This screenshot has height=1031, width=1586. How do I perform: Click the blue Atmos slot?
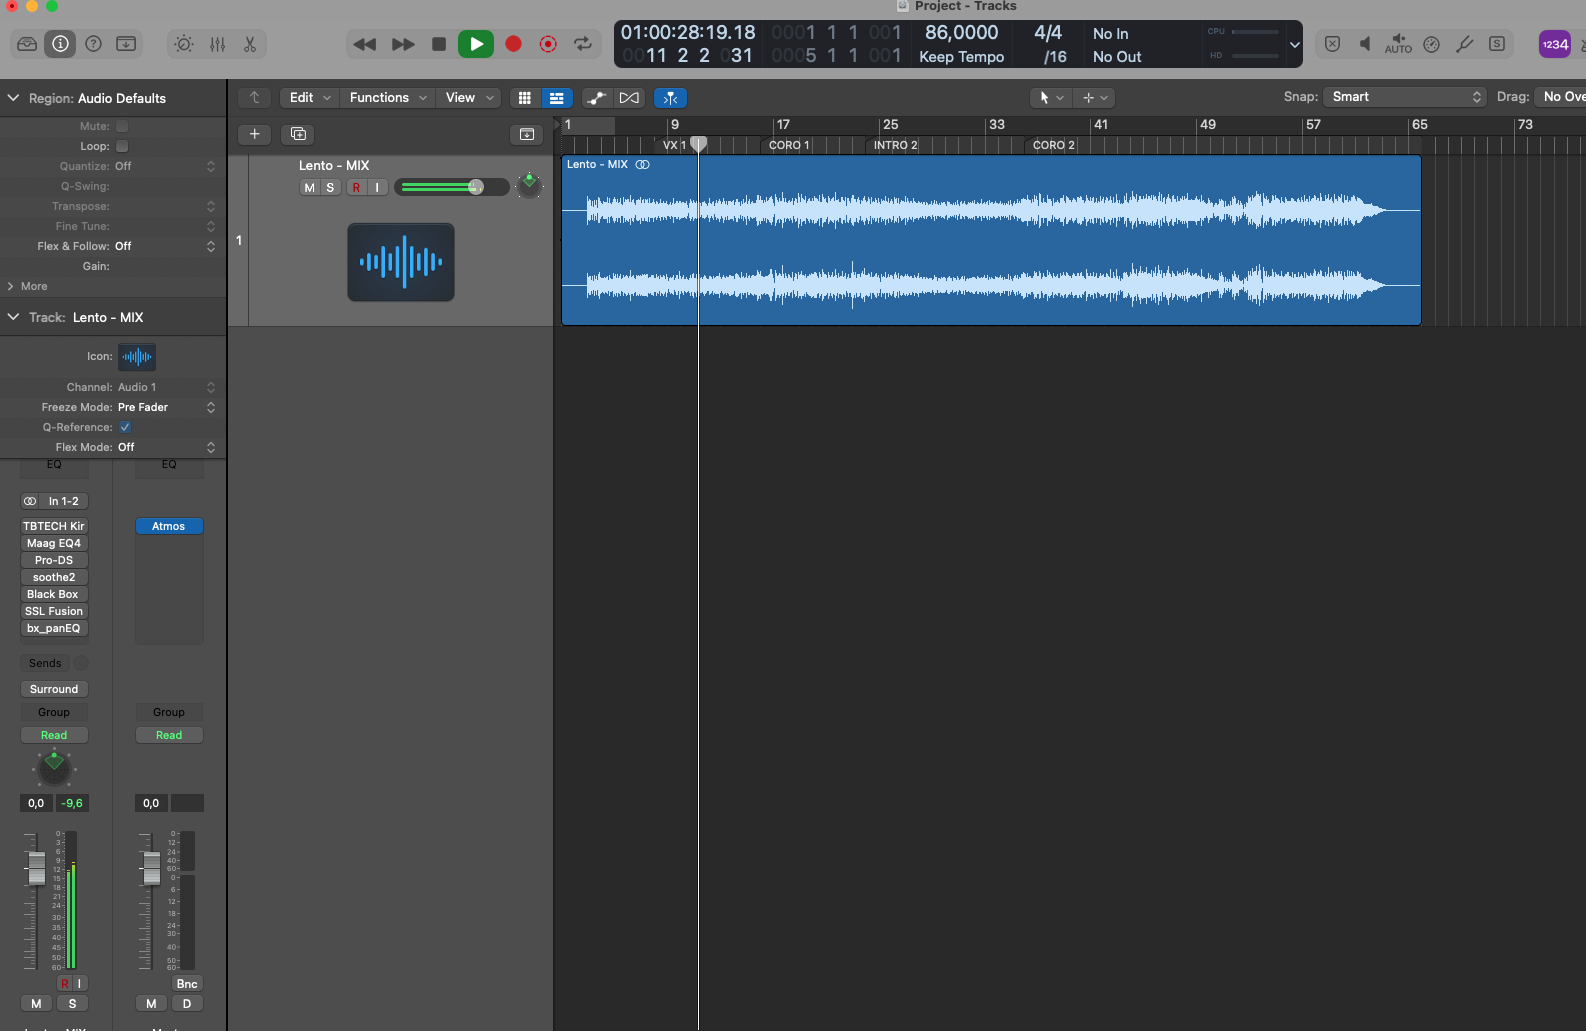169,526
